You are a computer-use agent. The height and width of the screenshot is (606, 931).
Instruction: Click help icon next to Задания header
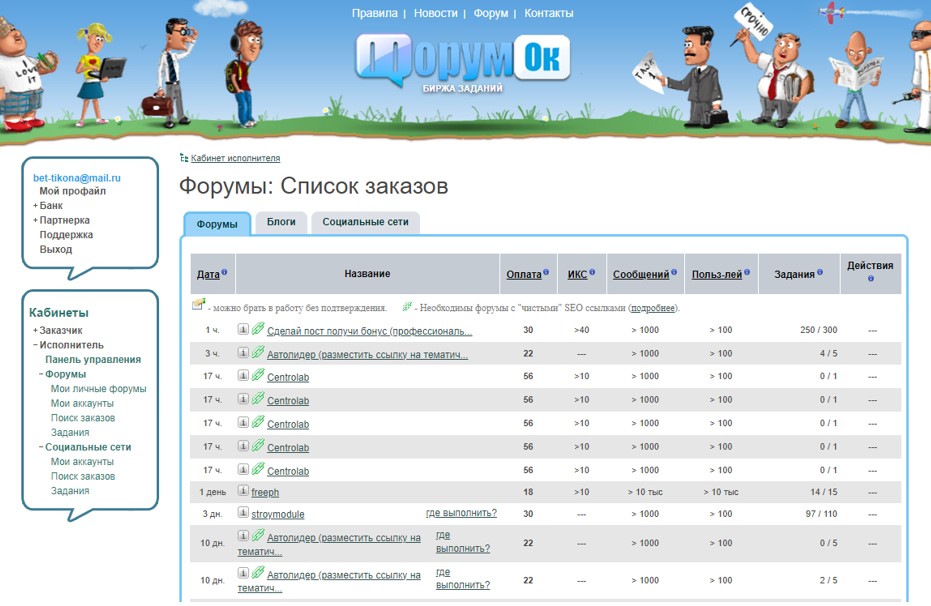click(820, 272)
